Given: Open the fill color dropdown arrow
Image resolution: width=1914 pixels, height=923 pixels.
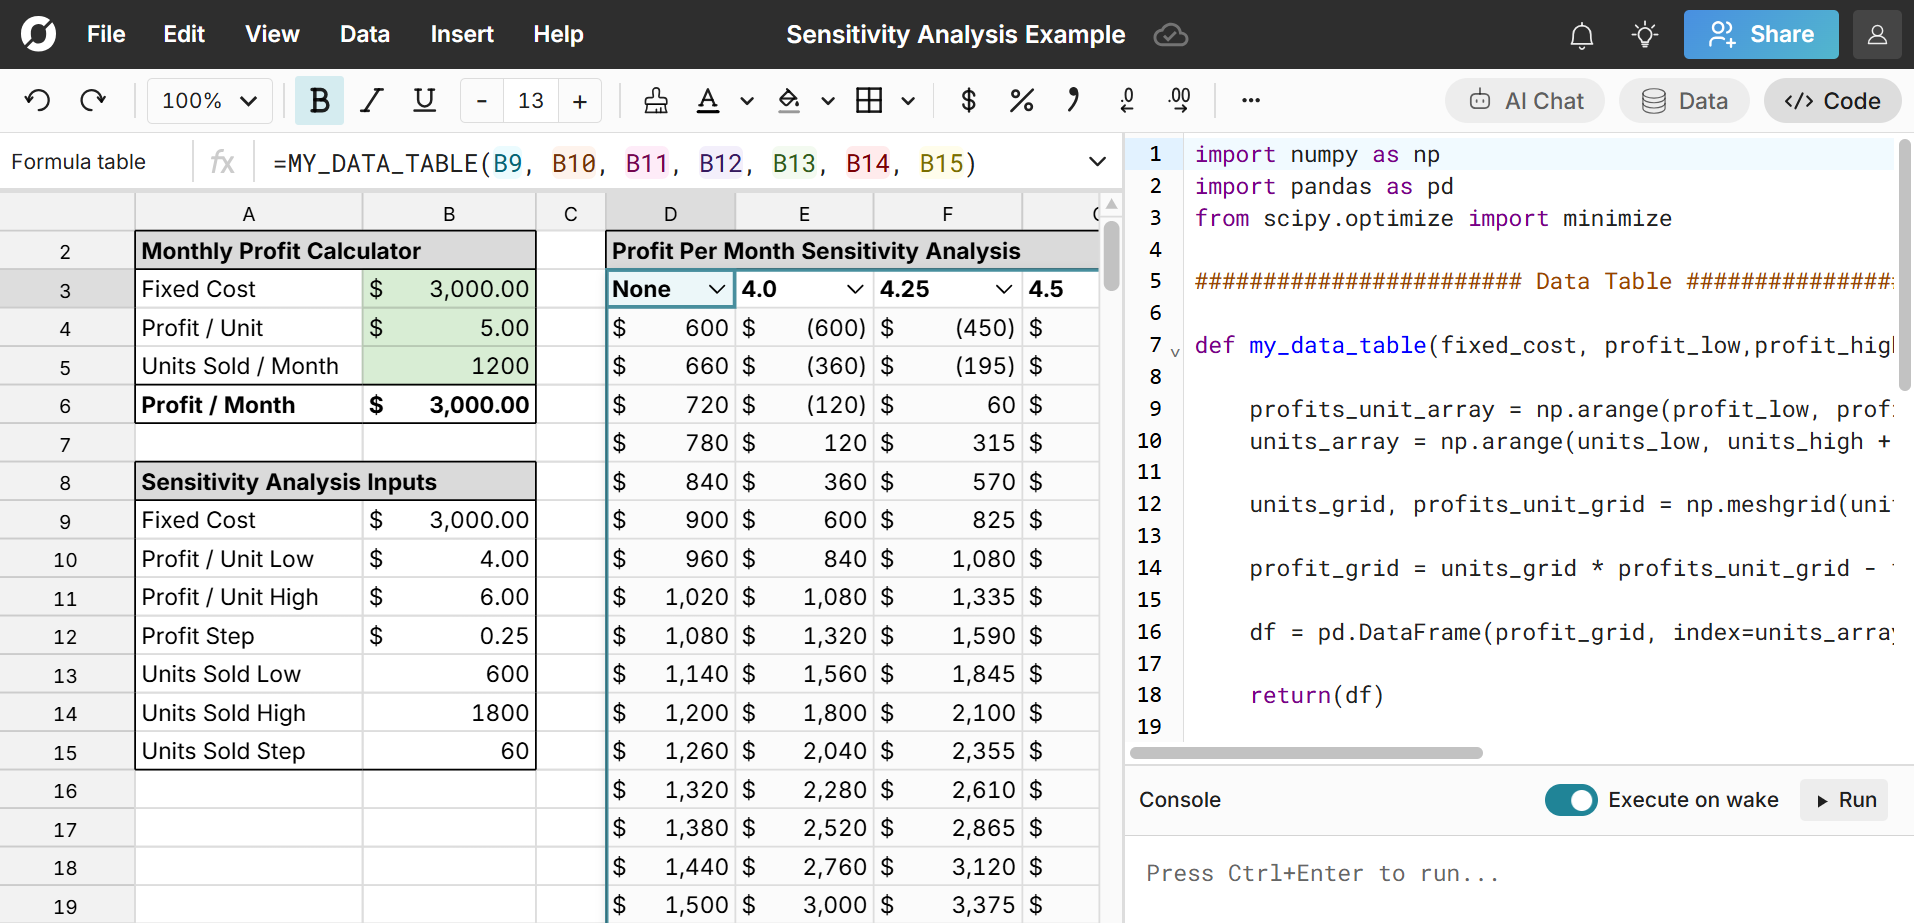Looking at the screenshot, I should point(827,100).
